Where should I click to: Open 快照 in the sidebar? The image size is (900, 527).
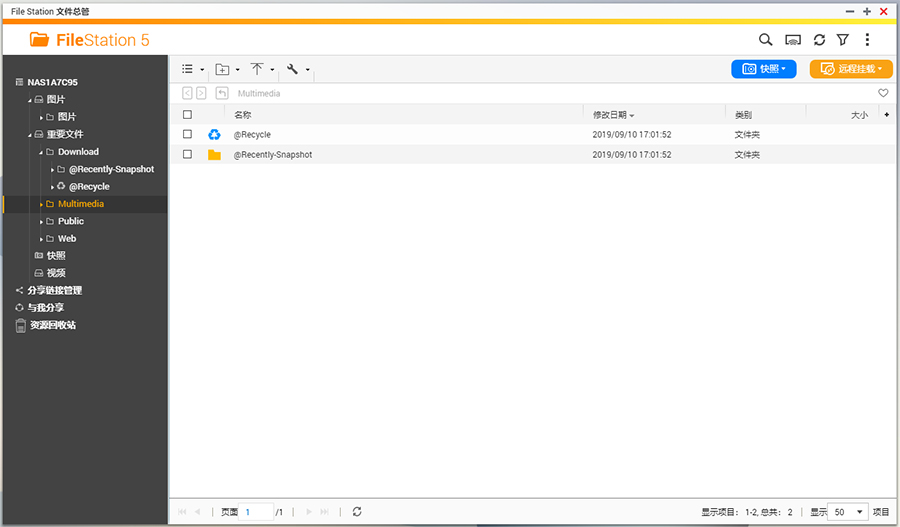[x=56, y=255]
